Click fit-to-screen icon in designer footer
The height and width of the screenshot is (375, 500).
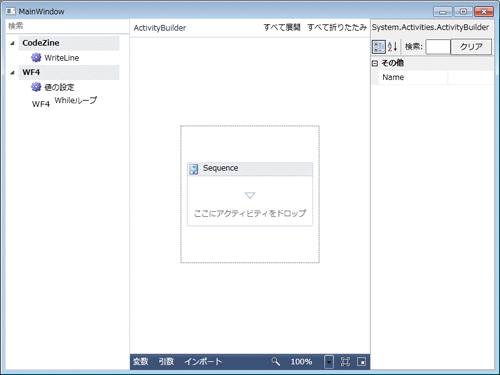[x=345, y=362]
